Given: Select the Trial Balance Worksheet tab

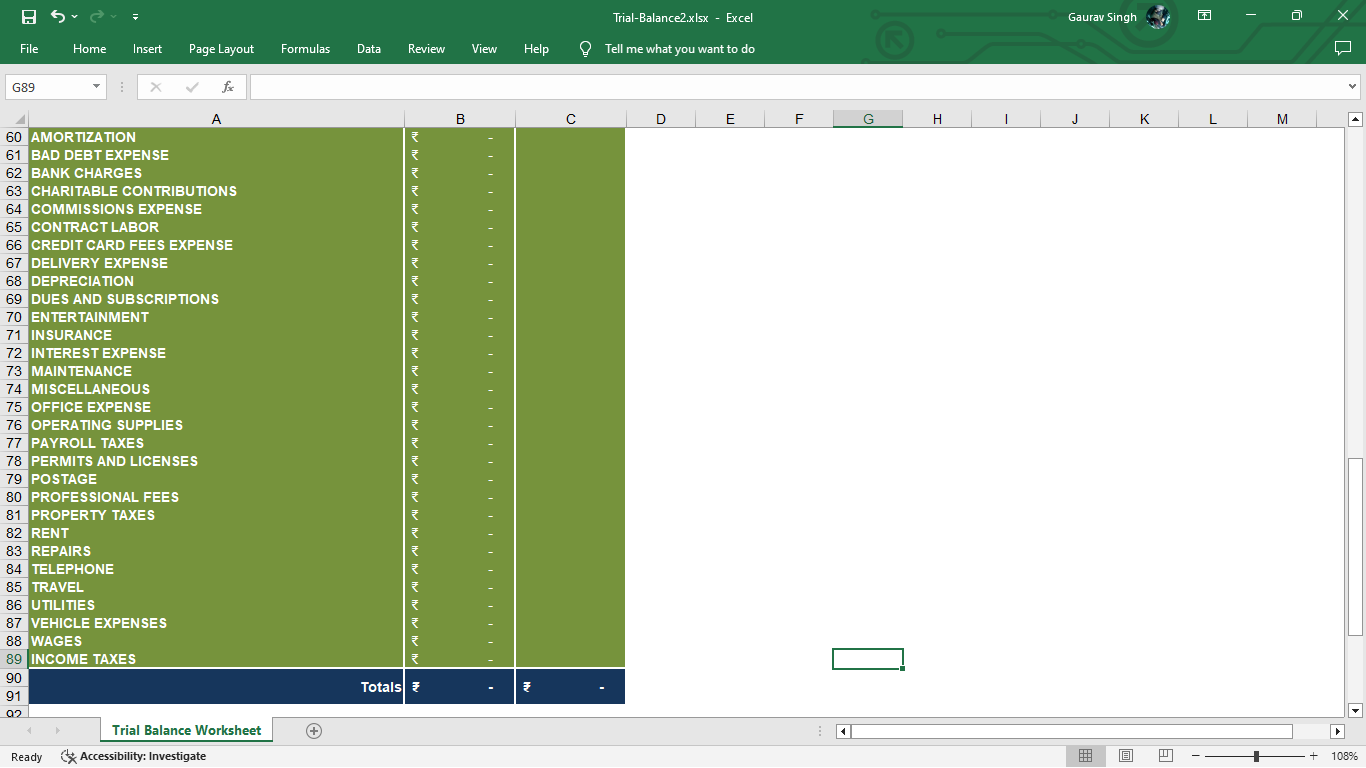Looking at the screenshot, I should (186, 731).
